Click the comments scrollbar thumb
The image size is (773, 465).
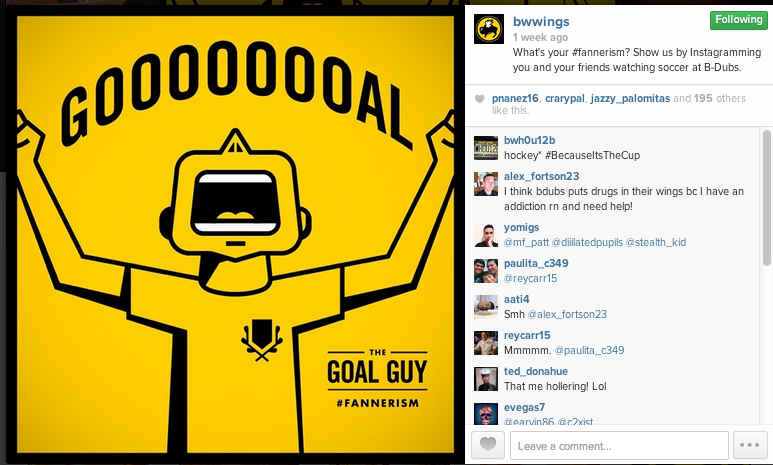[767, 198]
